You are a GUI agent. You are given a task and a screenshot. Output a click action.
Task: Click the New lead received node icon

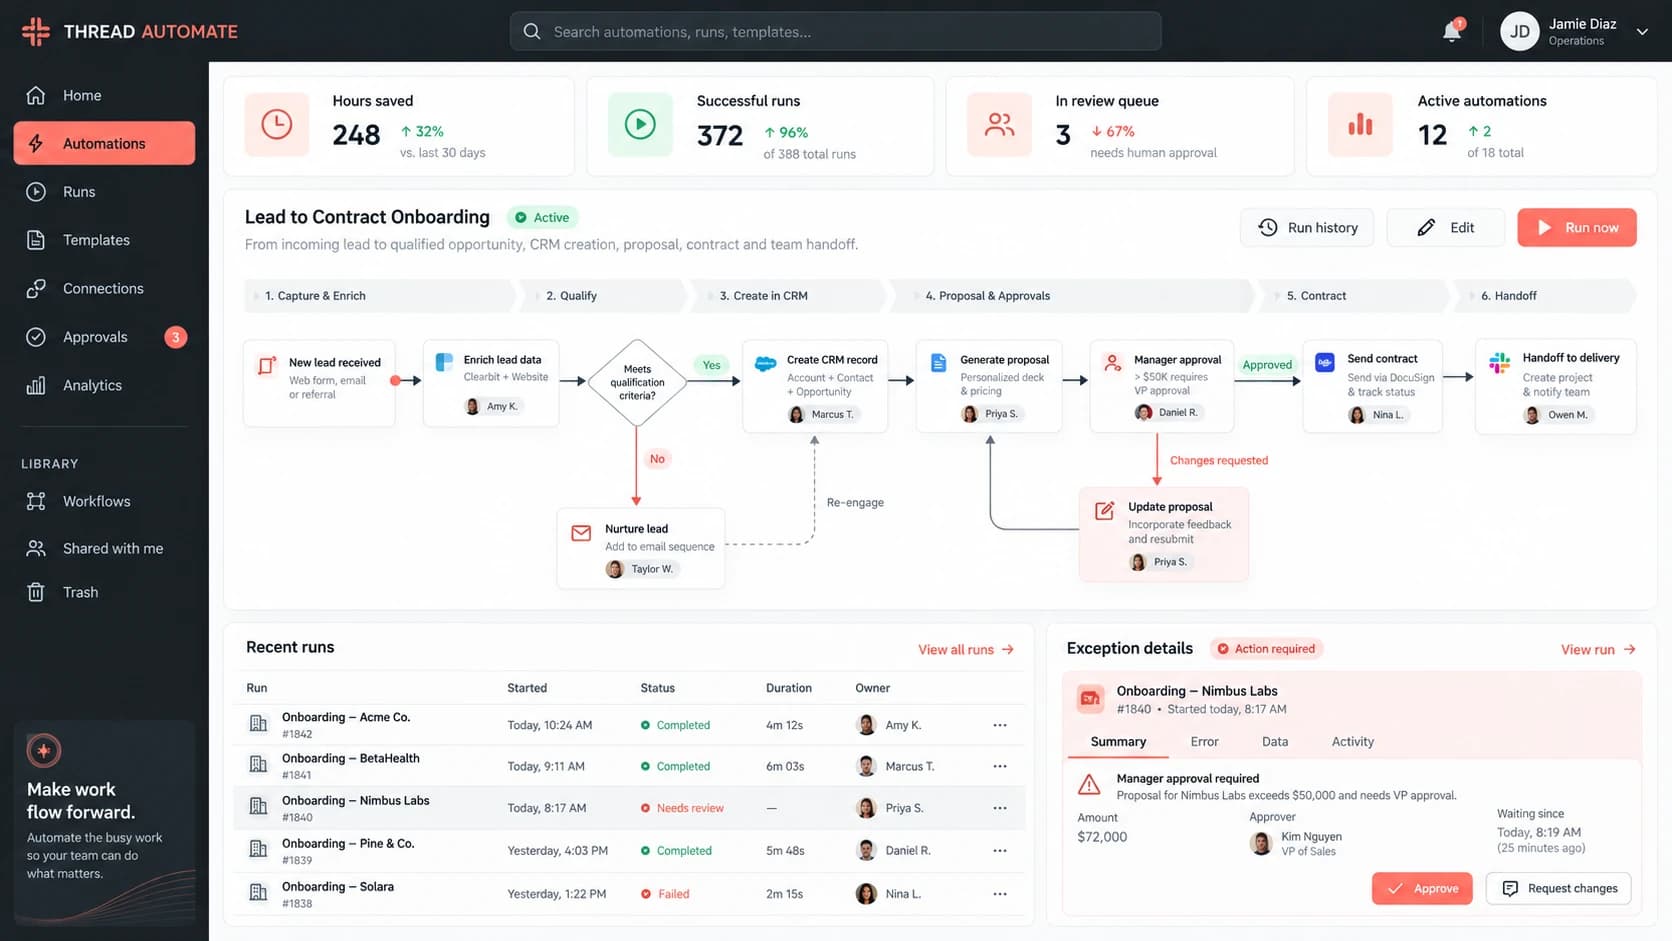[267, 365]
